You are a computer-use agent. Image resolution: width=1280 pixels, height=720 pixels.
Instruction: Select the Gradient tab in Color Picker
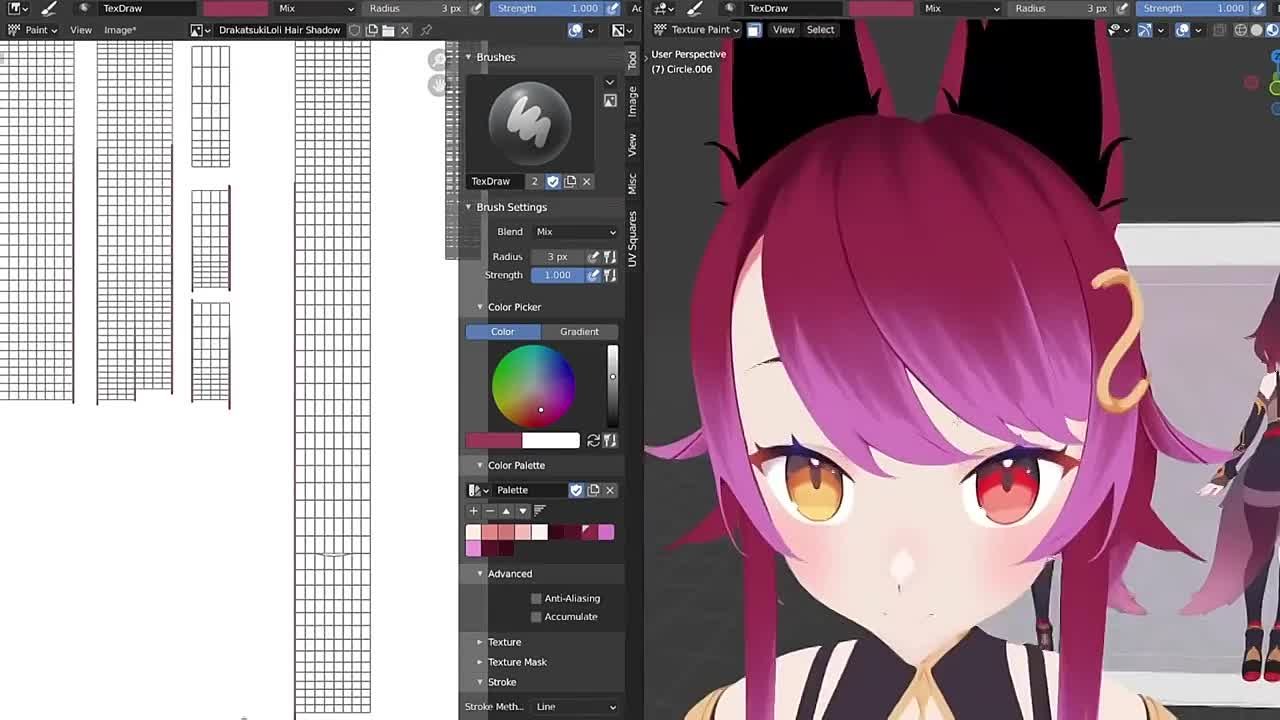(x=579, y=332)
